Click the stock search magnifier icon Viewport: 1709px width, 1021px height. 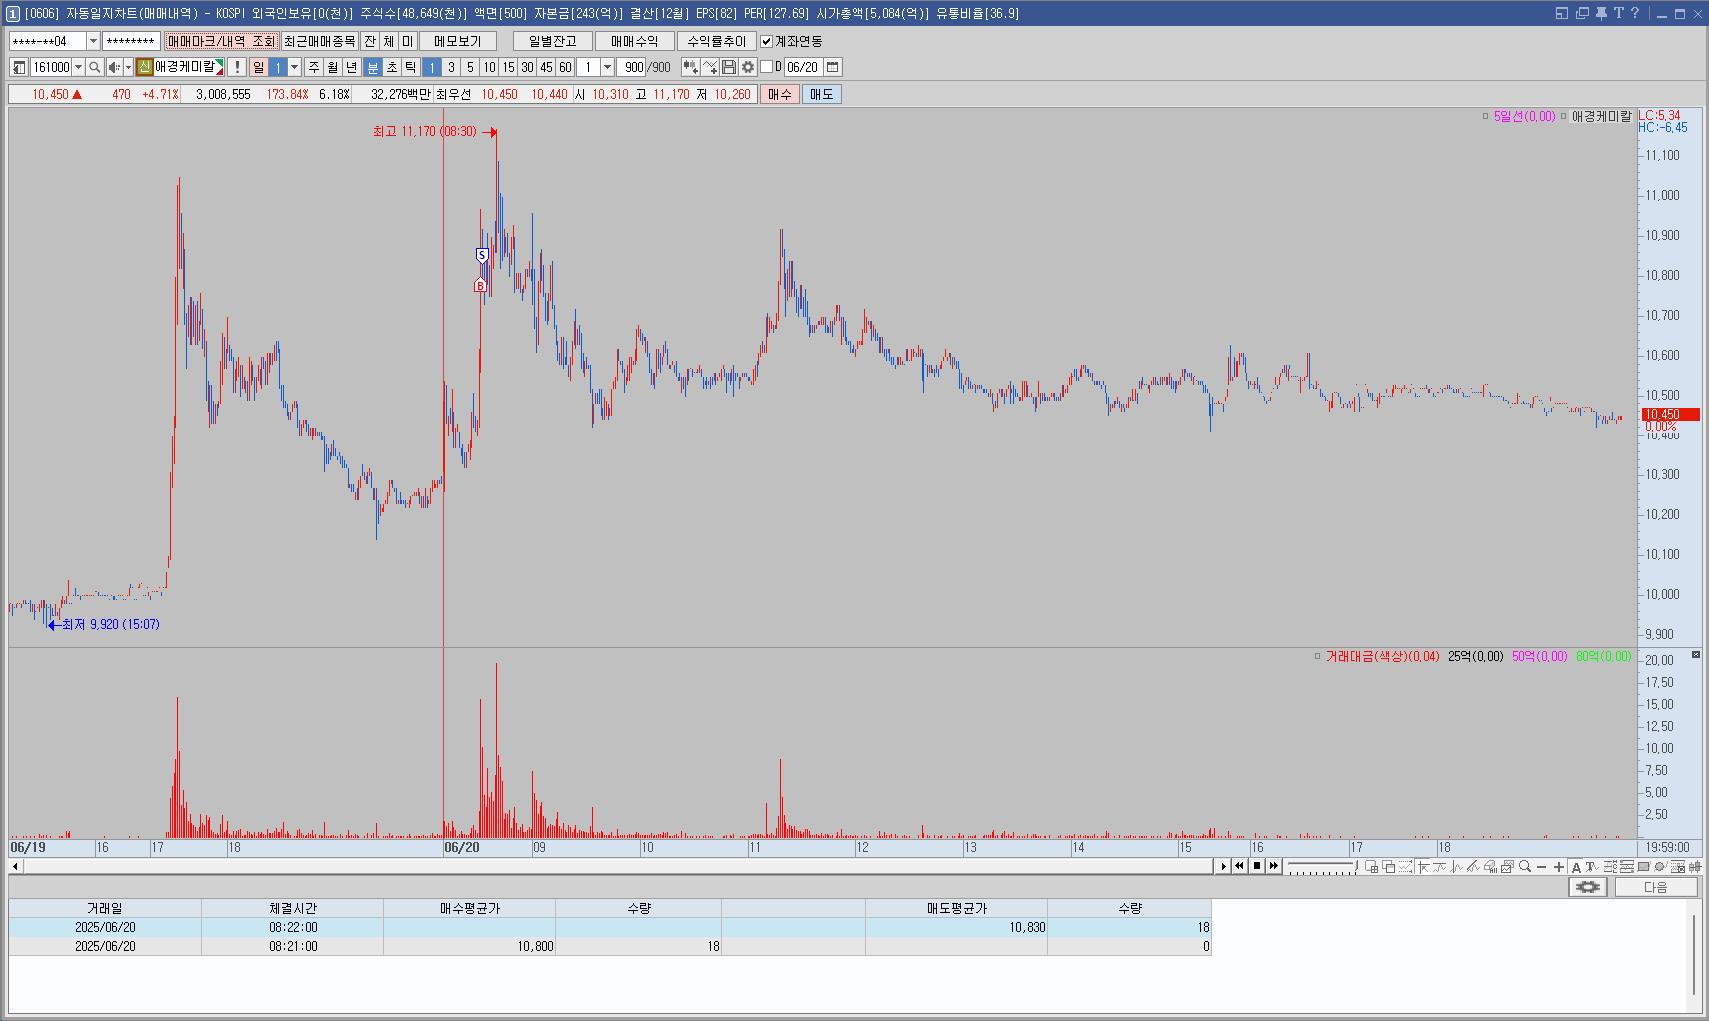click(x=95, y=67)
